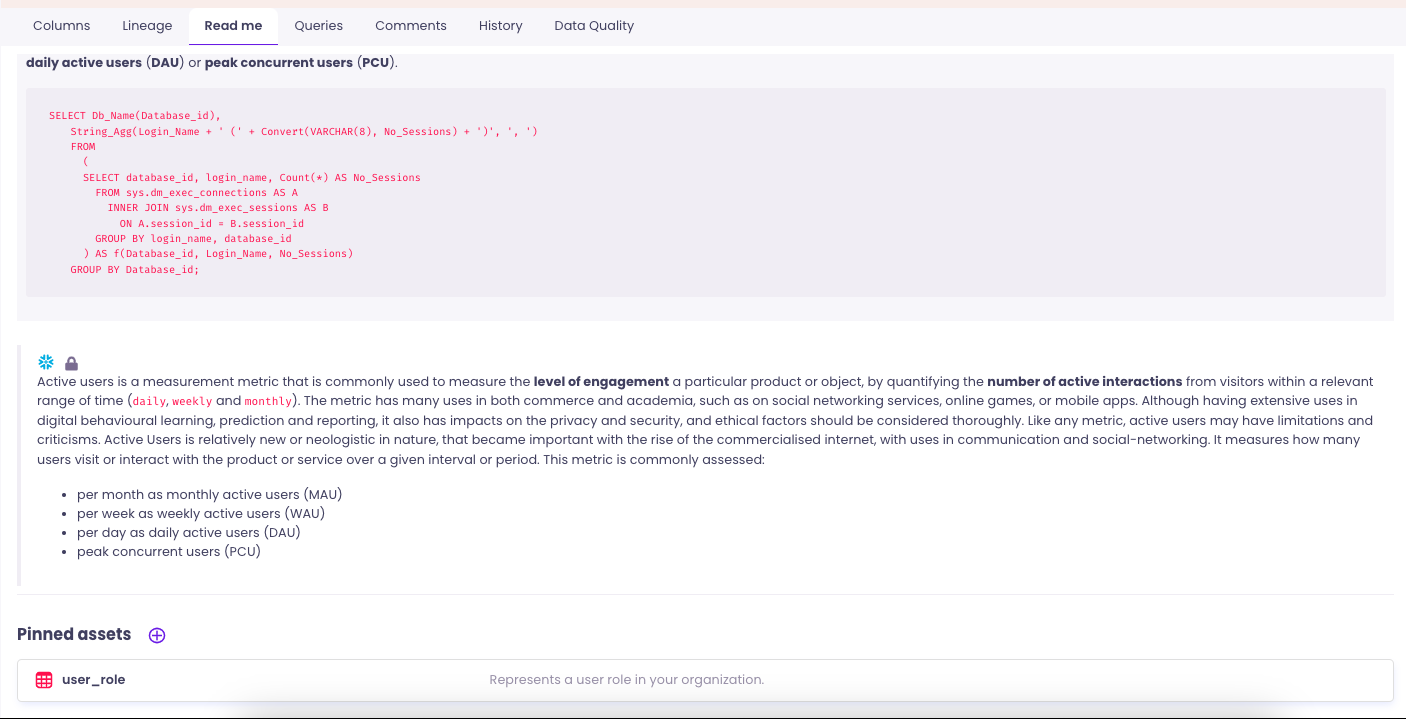Click the lock icon beside the Snowflake icon

click(x=71, y=363)
